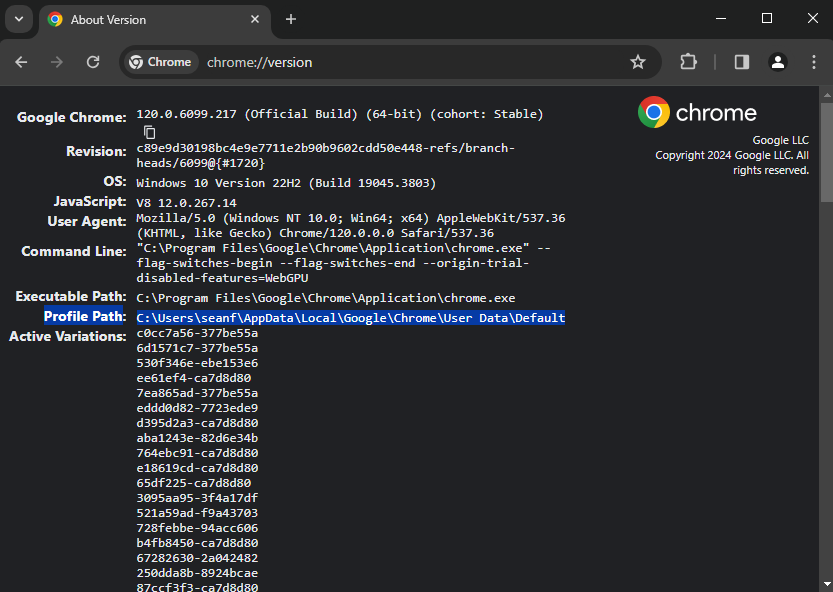Click the Executable Path: label
Viewport: 833px width, 592px height.
click(x=71, y=297)
